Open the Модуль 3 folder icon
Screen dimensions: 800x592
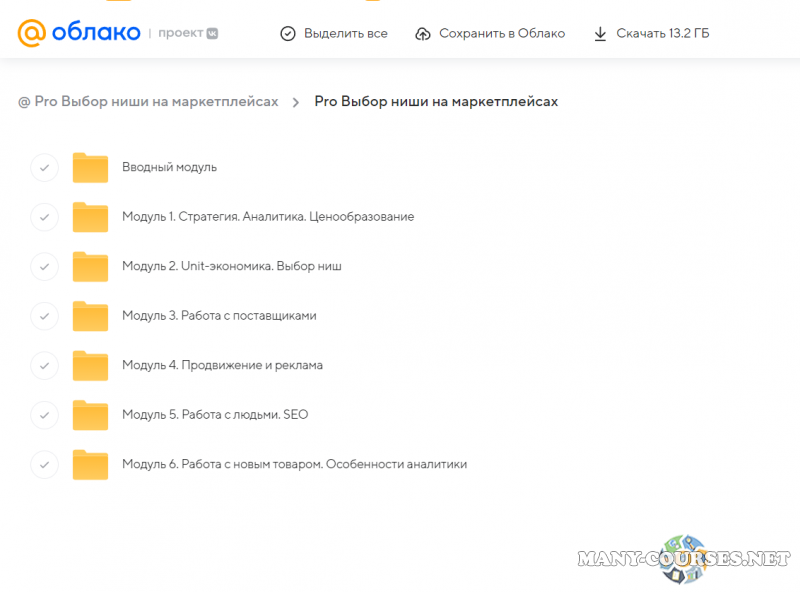90,316
